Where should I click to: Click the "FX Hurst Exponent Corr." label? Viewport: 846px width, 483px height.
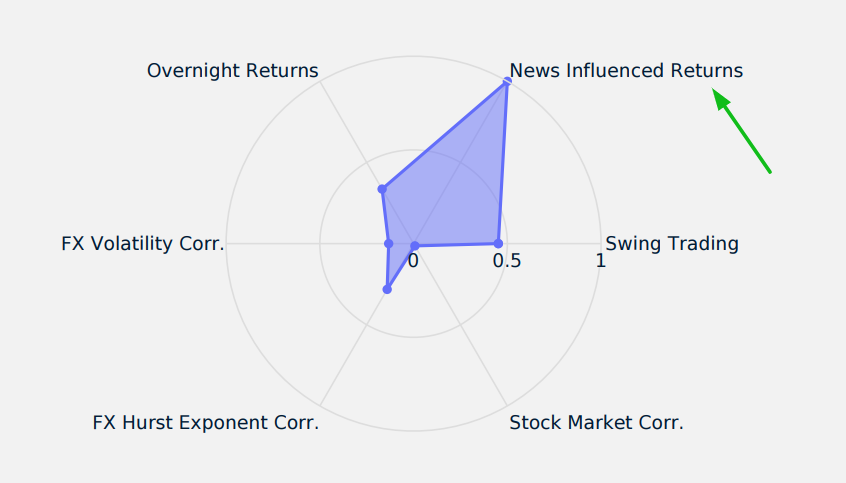click(x=206, y=422)
